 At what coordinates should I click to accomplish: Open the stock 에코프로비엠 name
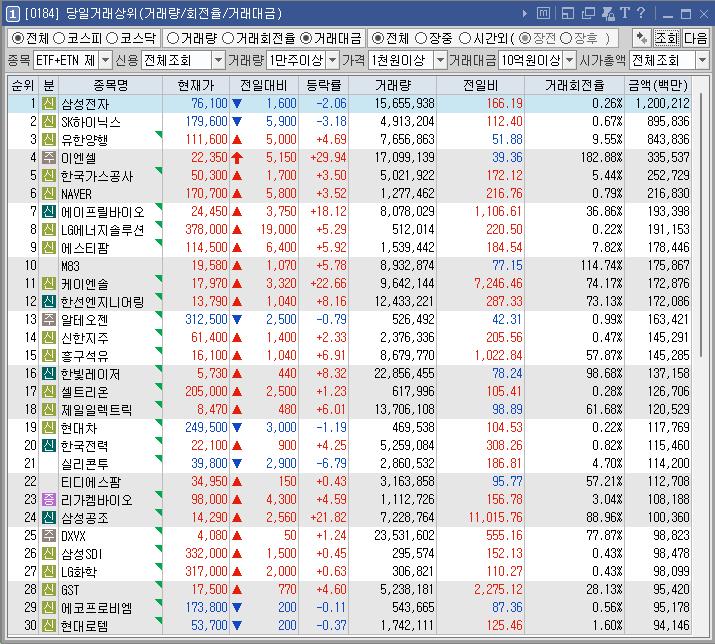[x=97, y=608]
